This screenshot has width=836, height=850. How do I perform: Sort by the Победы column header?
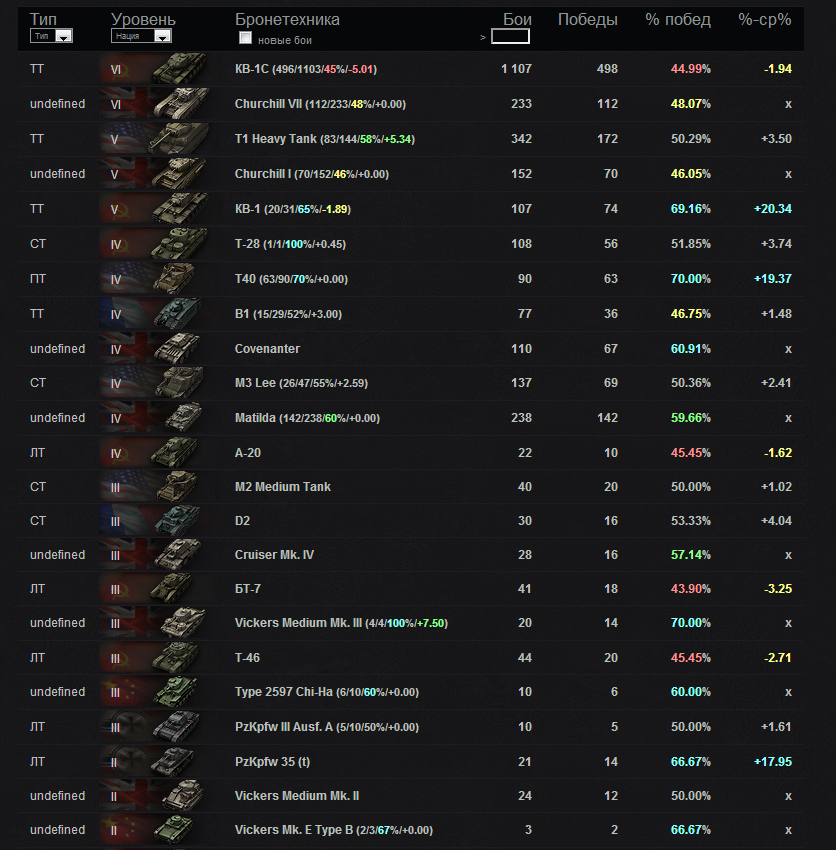coord(588,20)
